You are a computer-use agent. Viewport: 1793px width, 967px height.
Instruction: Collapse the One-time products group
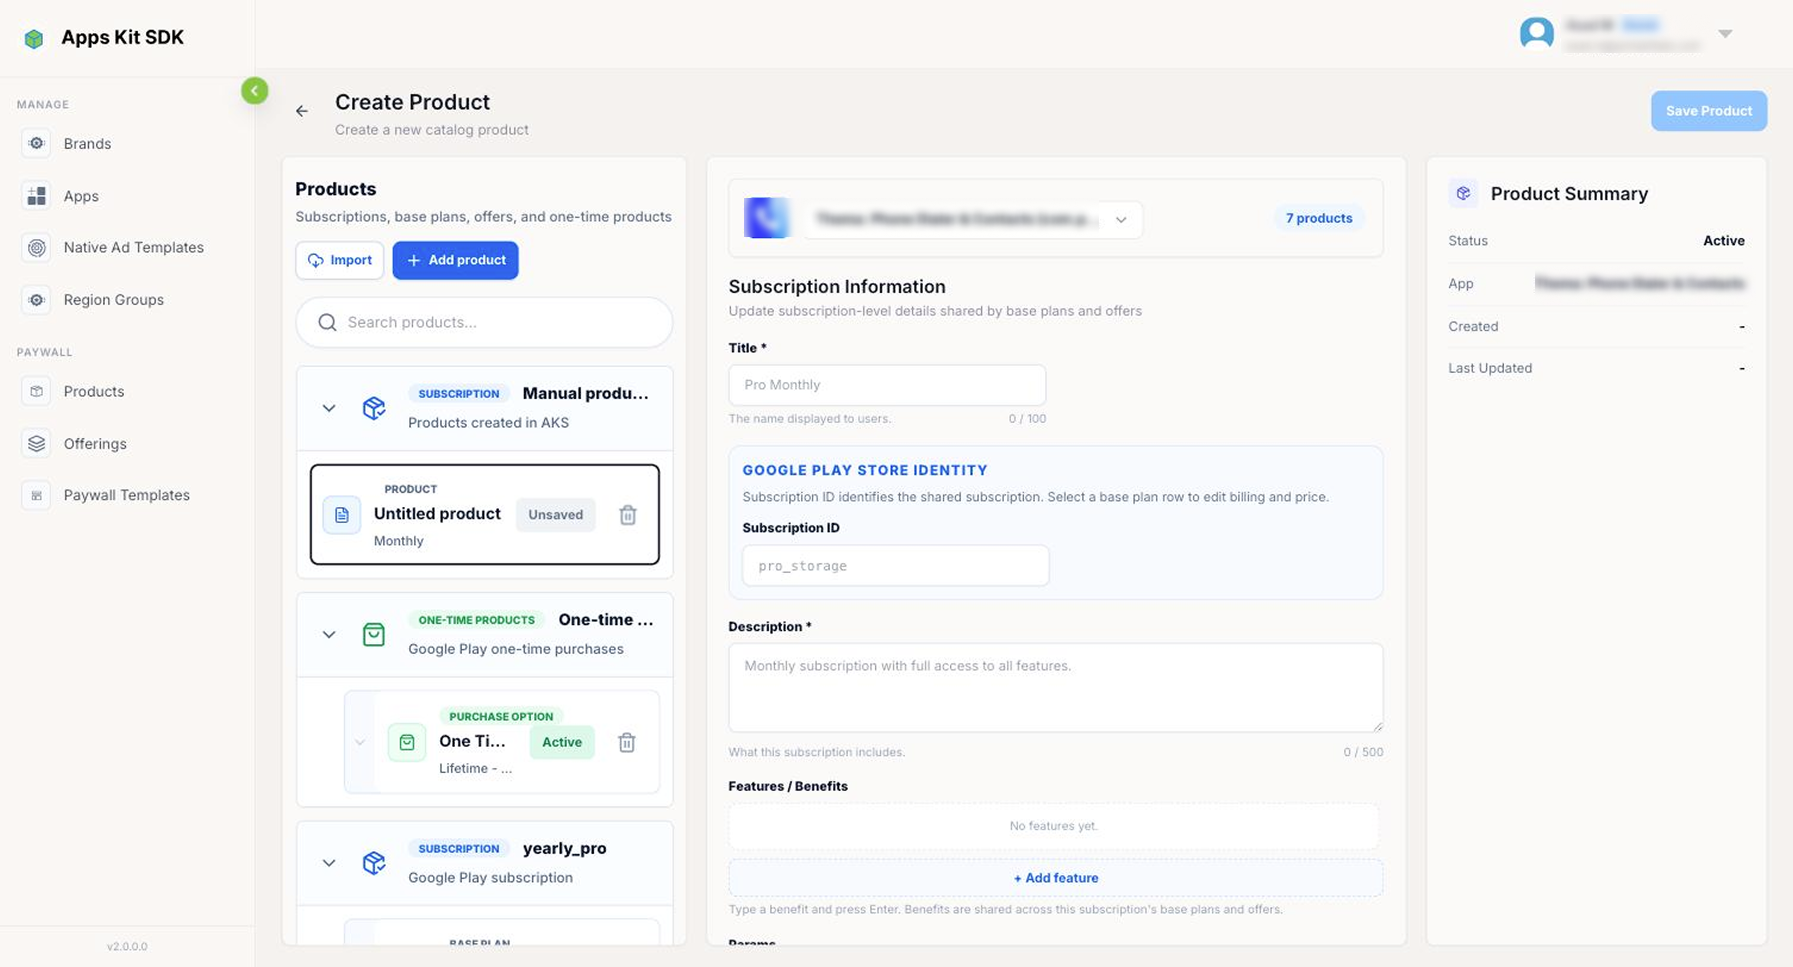tap(329, 634)
